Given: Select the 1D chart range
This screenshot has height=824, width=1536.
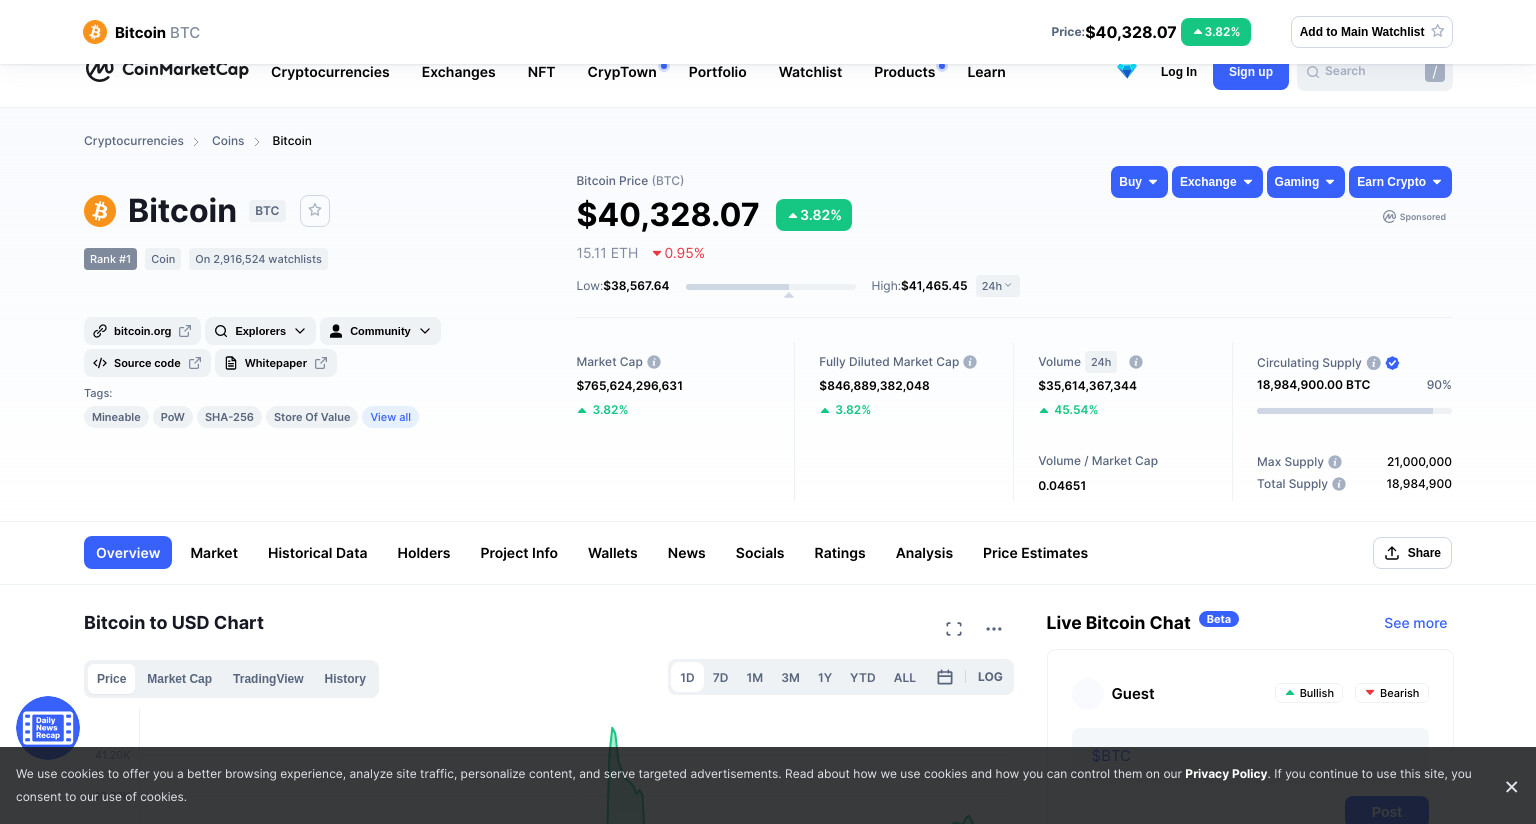Looking at the screenshot, I should pyautogui.click(x=687, y=678).
